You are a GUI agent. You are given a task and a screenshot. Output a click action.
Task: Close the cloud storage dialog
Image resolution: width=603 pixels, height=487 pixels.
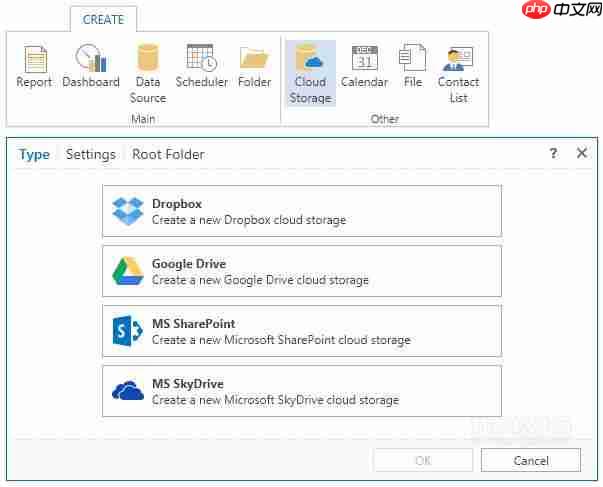point(582,153)
